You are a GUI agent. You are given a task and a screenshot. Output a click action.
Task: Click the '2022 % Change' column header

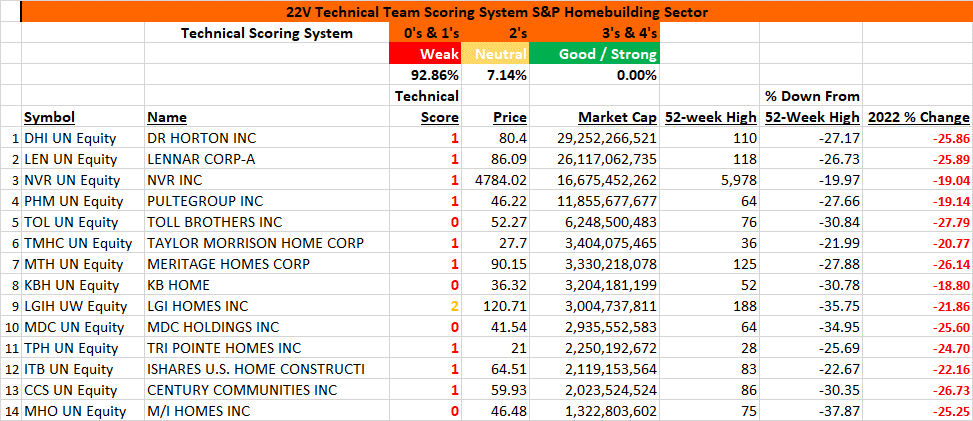click(918, 117)
